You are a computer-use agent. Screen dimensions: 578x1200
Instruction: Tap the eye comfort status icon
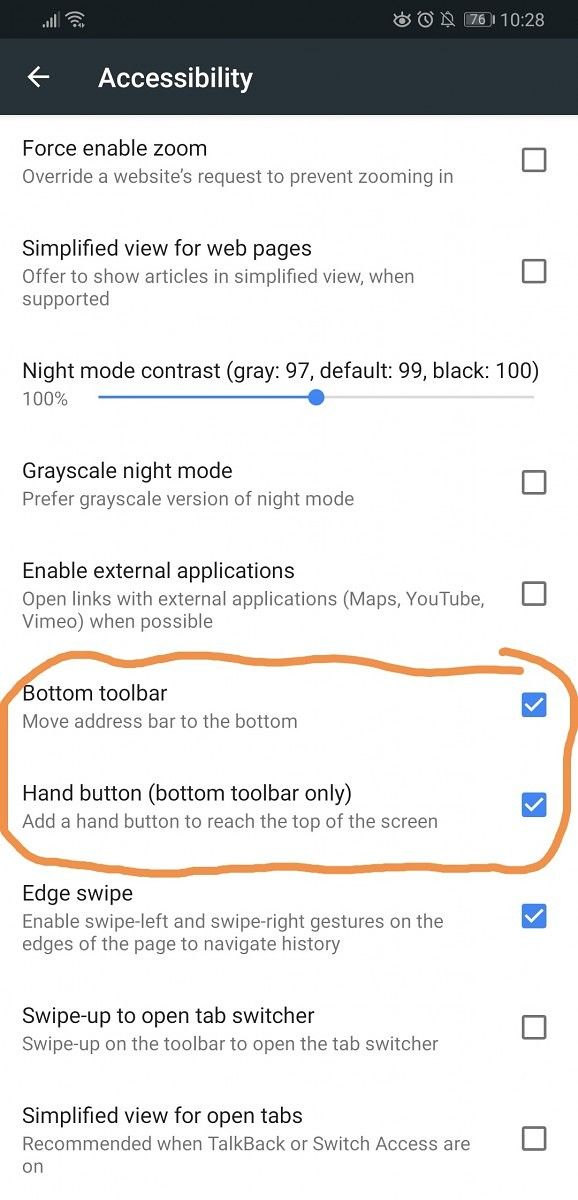[402, 19]
